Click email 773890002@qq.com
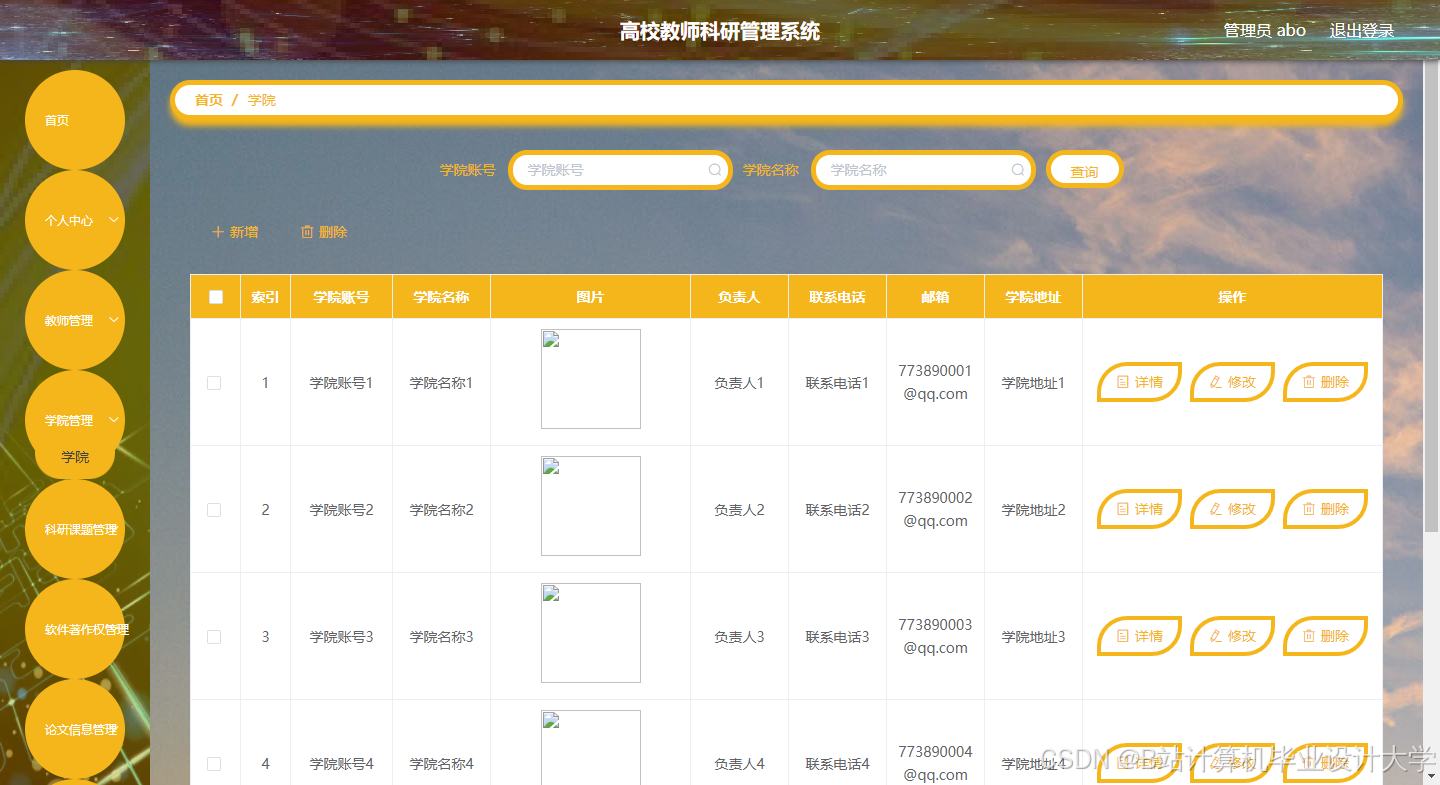 click(935, 509)
